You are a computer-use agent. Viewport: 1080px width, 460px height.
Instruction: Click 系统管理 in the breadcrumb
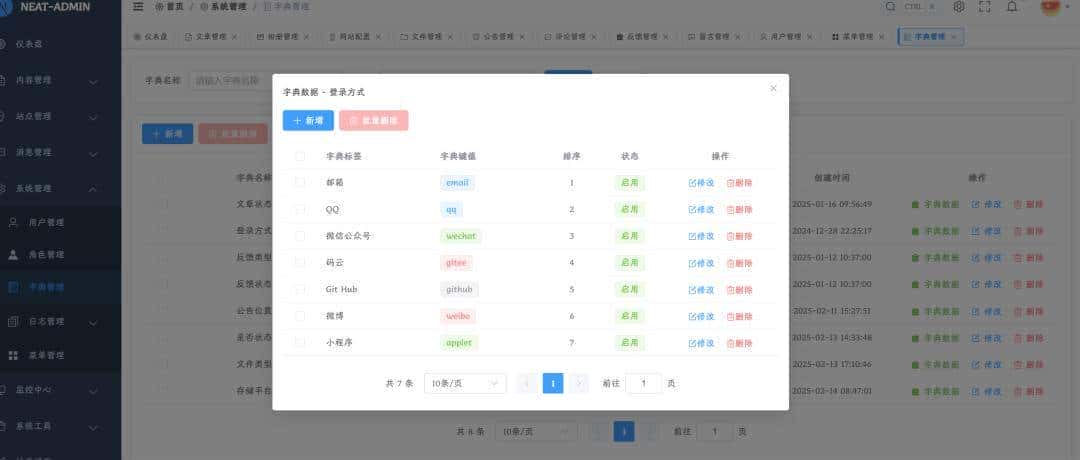(x=225, y=7)
